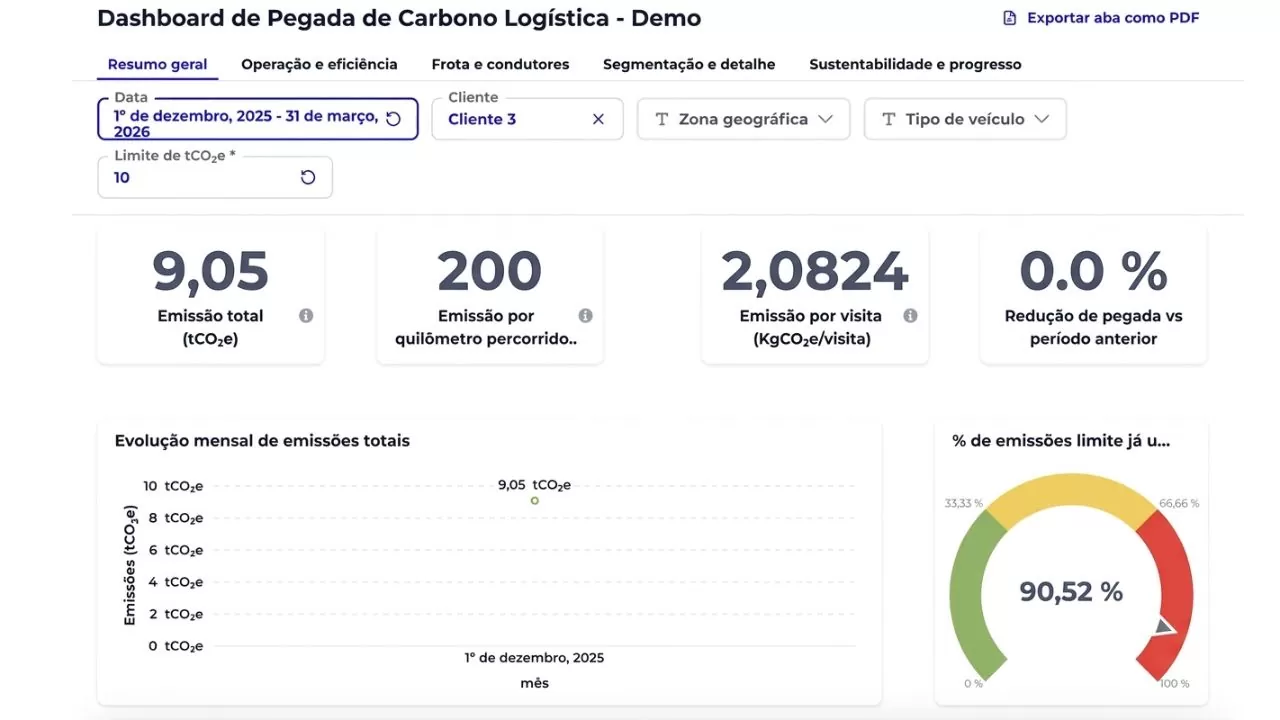1280x720 pixels.
Task: Click the info icon on Emissão por visita
Action: pyautogui.click(x=910, y=315)
